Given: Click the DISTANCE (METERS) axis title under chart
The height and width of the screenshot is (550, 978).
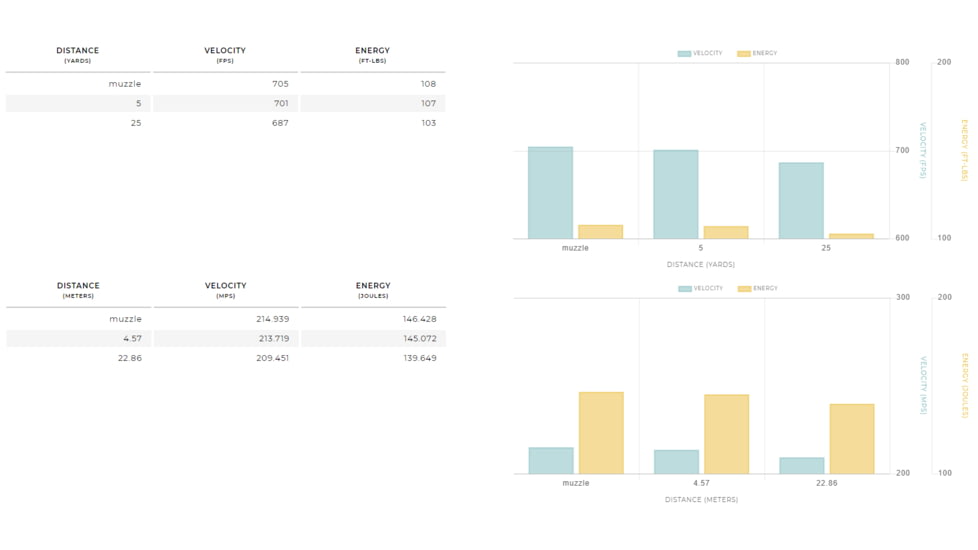Looking at the screenshot, I should pos(701,499).
